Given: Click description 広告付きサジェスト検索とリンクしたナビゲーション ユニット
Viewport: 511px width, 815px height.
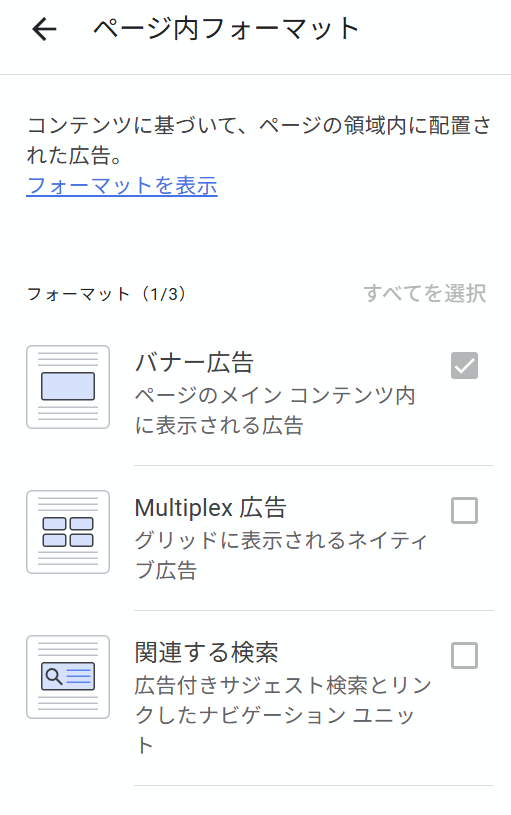Looking at the screenshot, I should pos(283,715).
